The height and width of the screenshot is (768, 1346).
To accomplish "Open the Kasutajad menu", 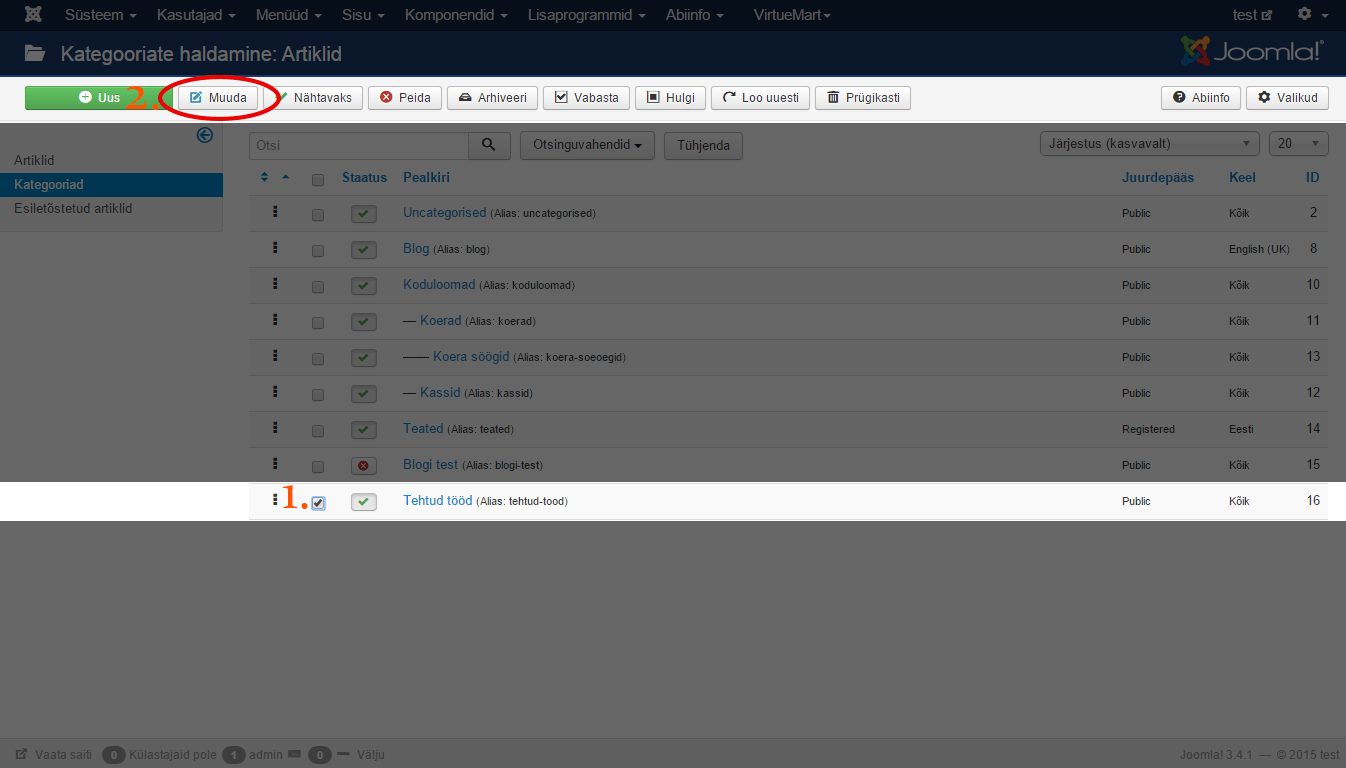I will 197,15.
